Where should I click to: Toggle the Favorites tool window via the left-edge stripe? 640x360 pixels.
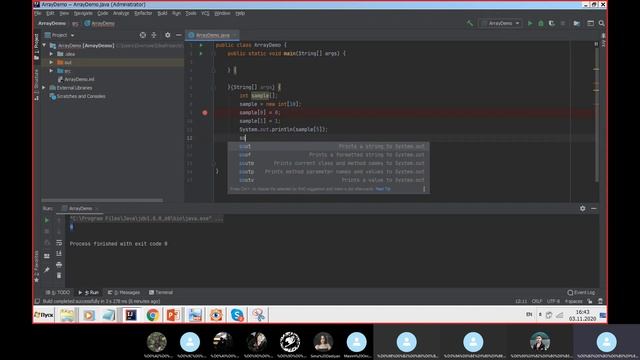tap(36, 267)
